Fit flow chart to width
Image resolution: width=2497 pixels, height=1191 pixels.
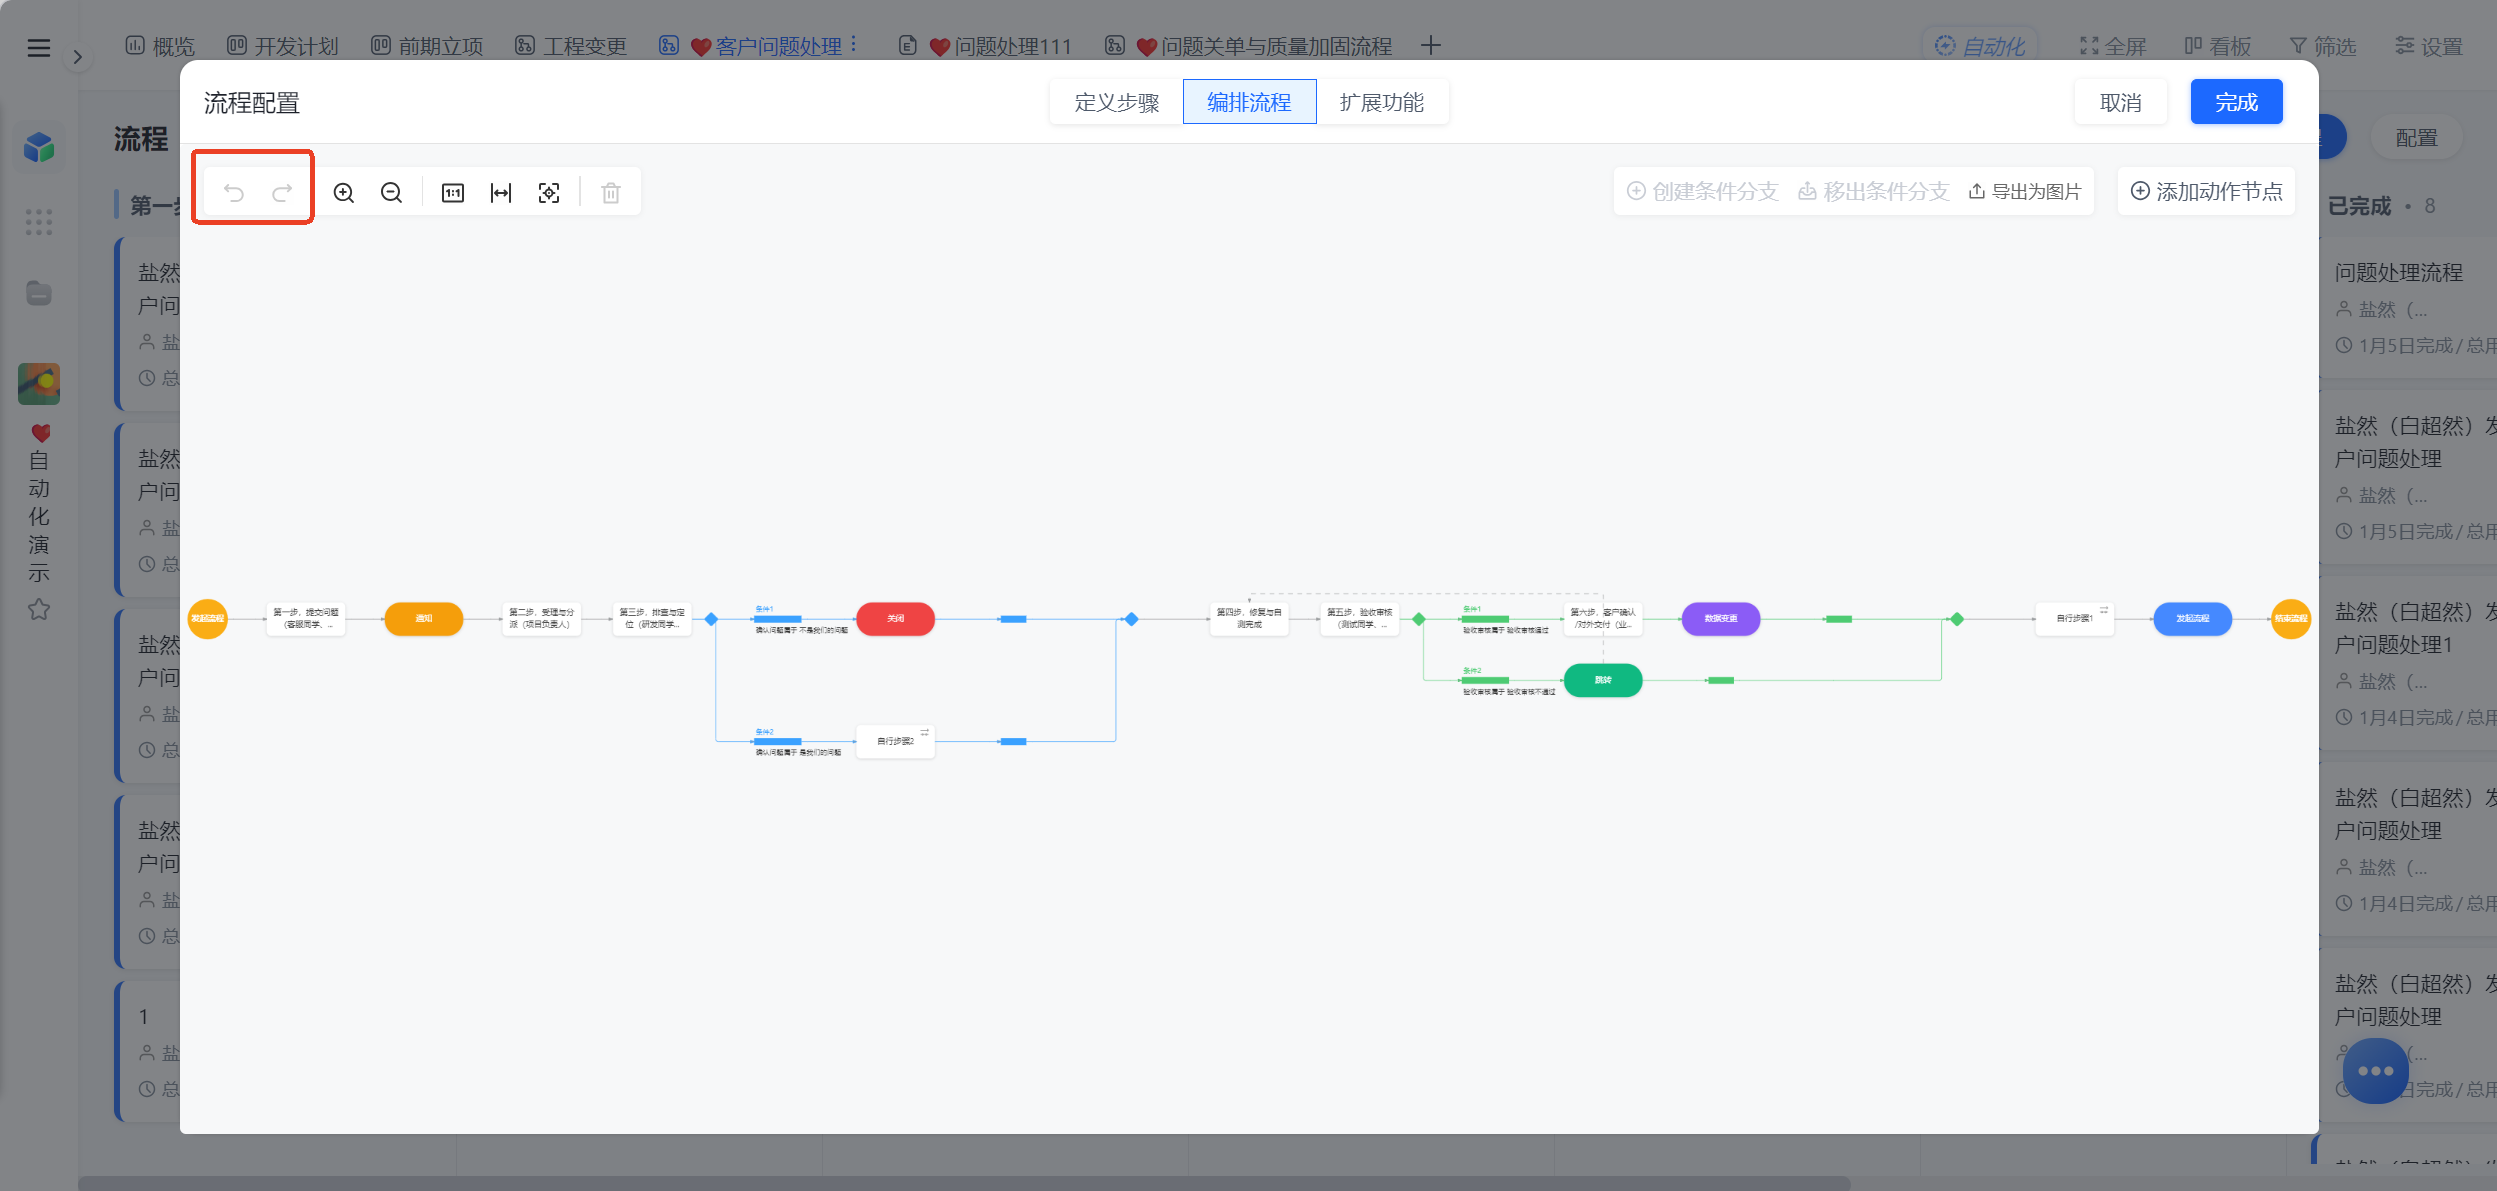[x=501, y=193]
